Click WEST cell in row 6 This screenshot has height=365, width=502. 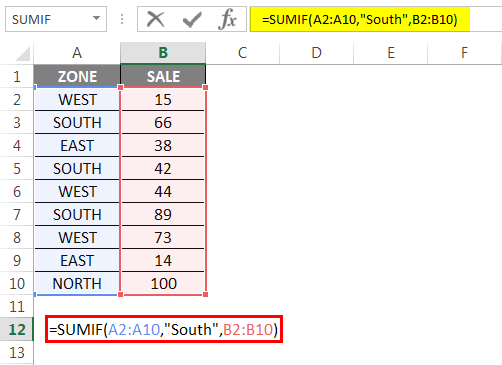tap(77, 191)
